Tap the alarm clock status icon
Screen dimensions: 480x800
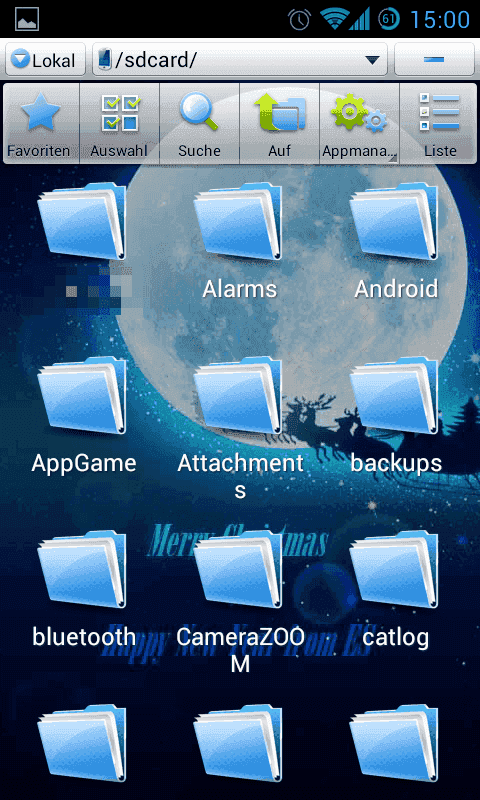tap(299, 19)
